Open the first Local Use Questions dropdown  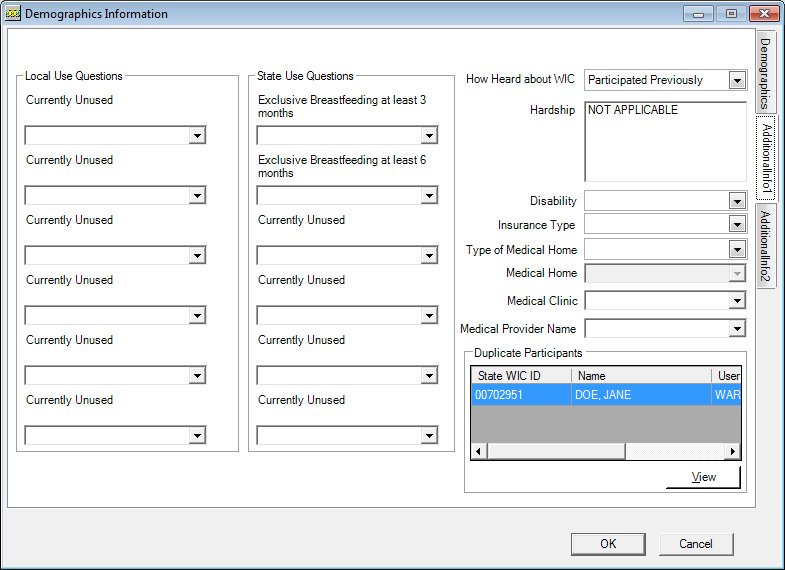coord(197,135)
